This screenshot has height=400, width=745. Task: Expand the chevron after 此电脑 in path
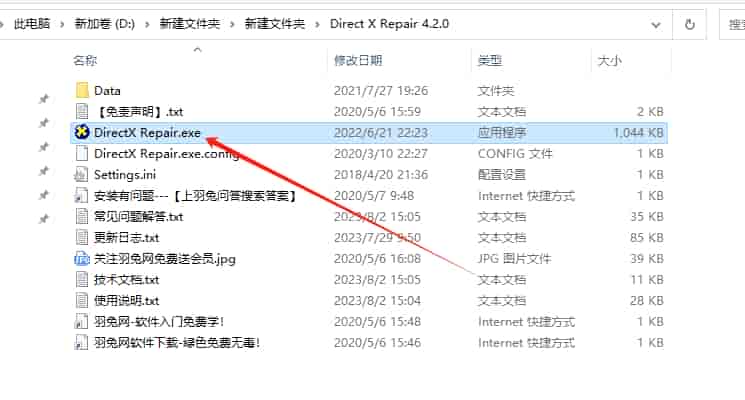pyautogui.click(x=62, y=24)
